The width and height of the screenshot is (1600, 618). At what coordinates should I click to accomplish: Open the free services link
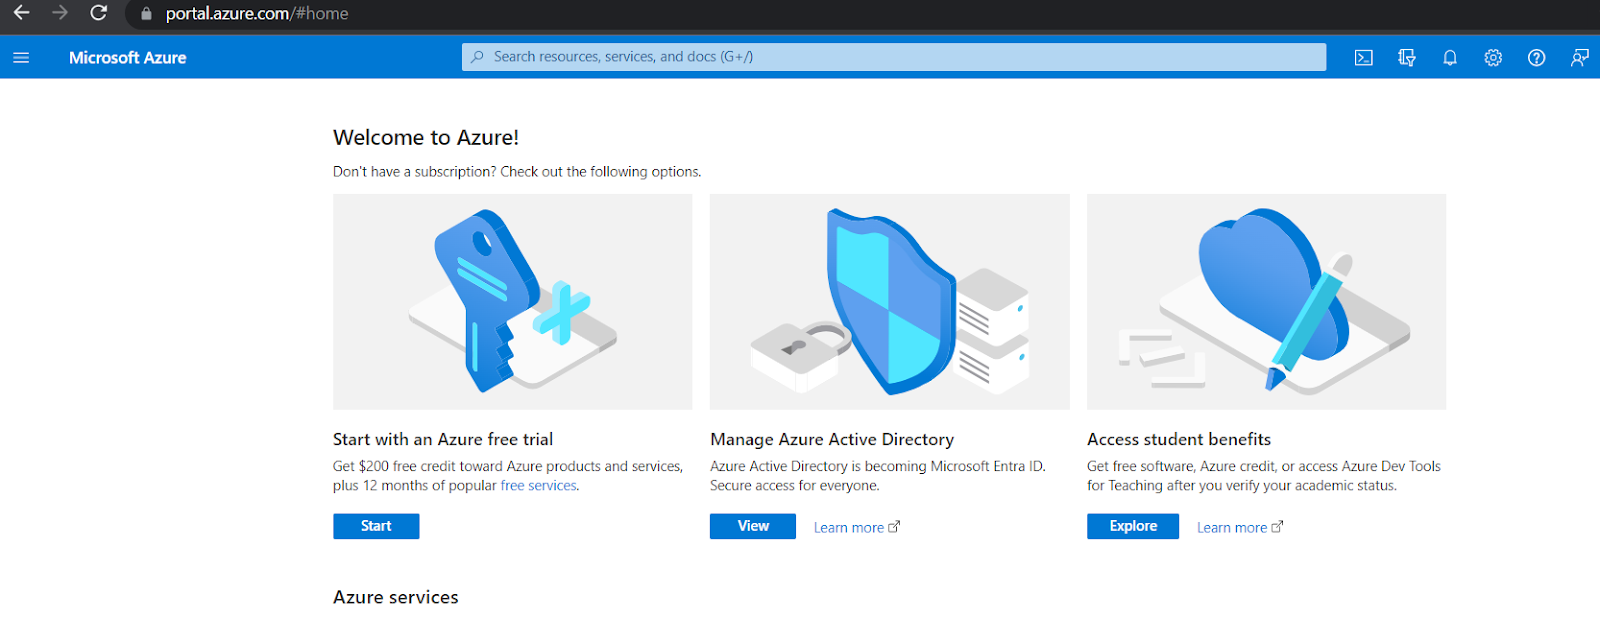point(538,486)
